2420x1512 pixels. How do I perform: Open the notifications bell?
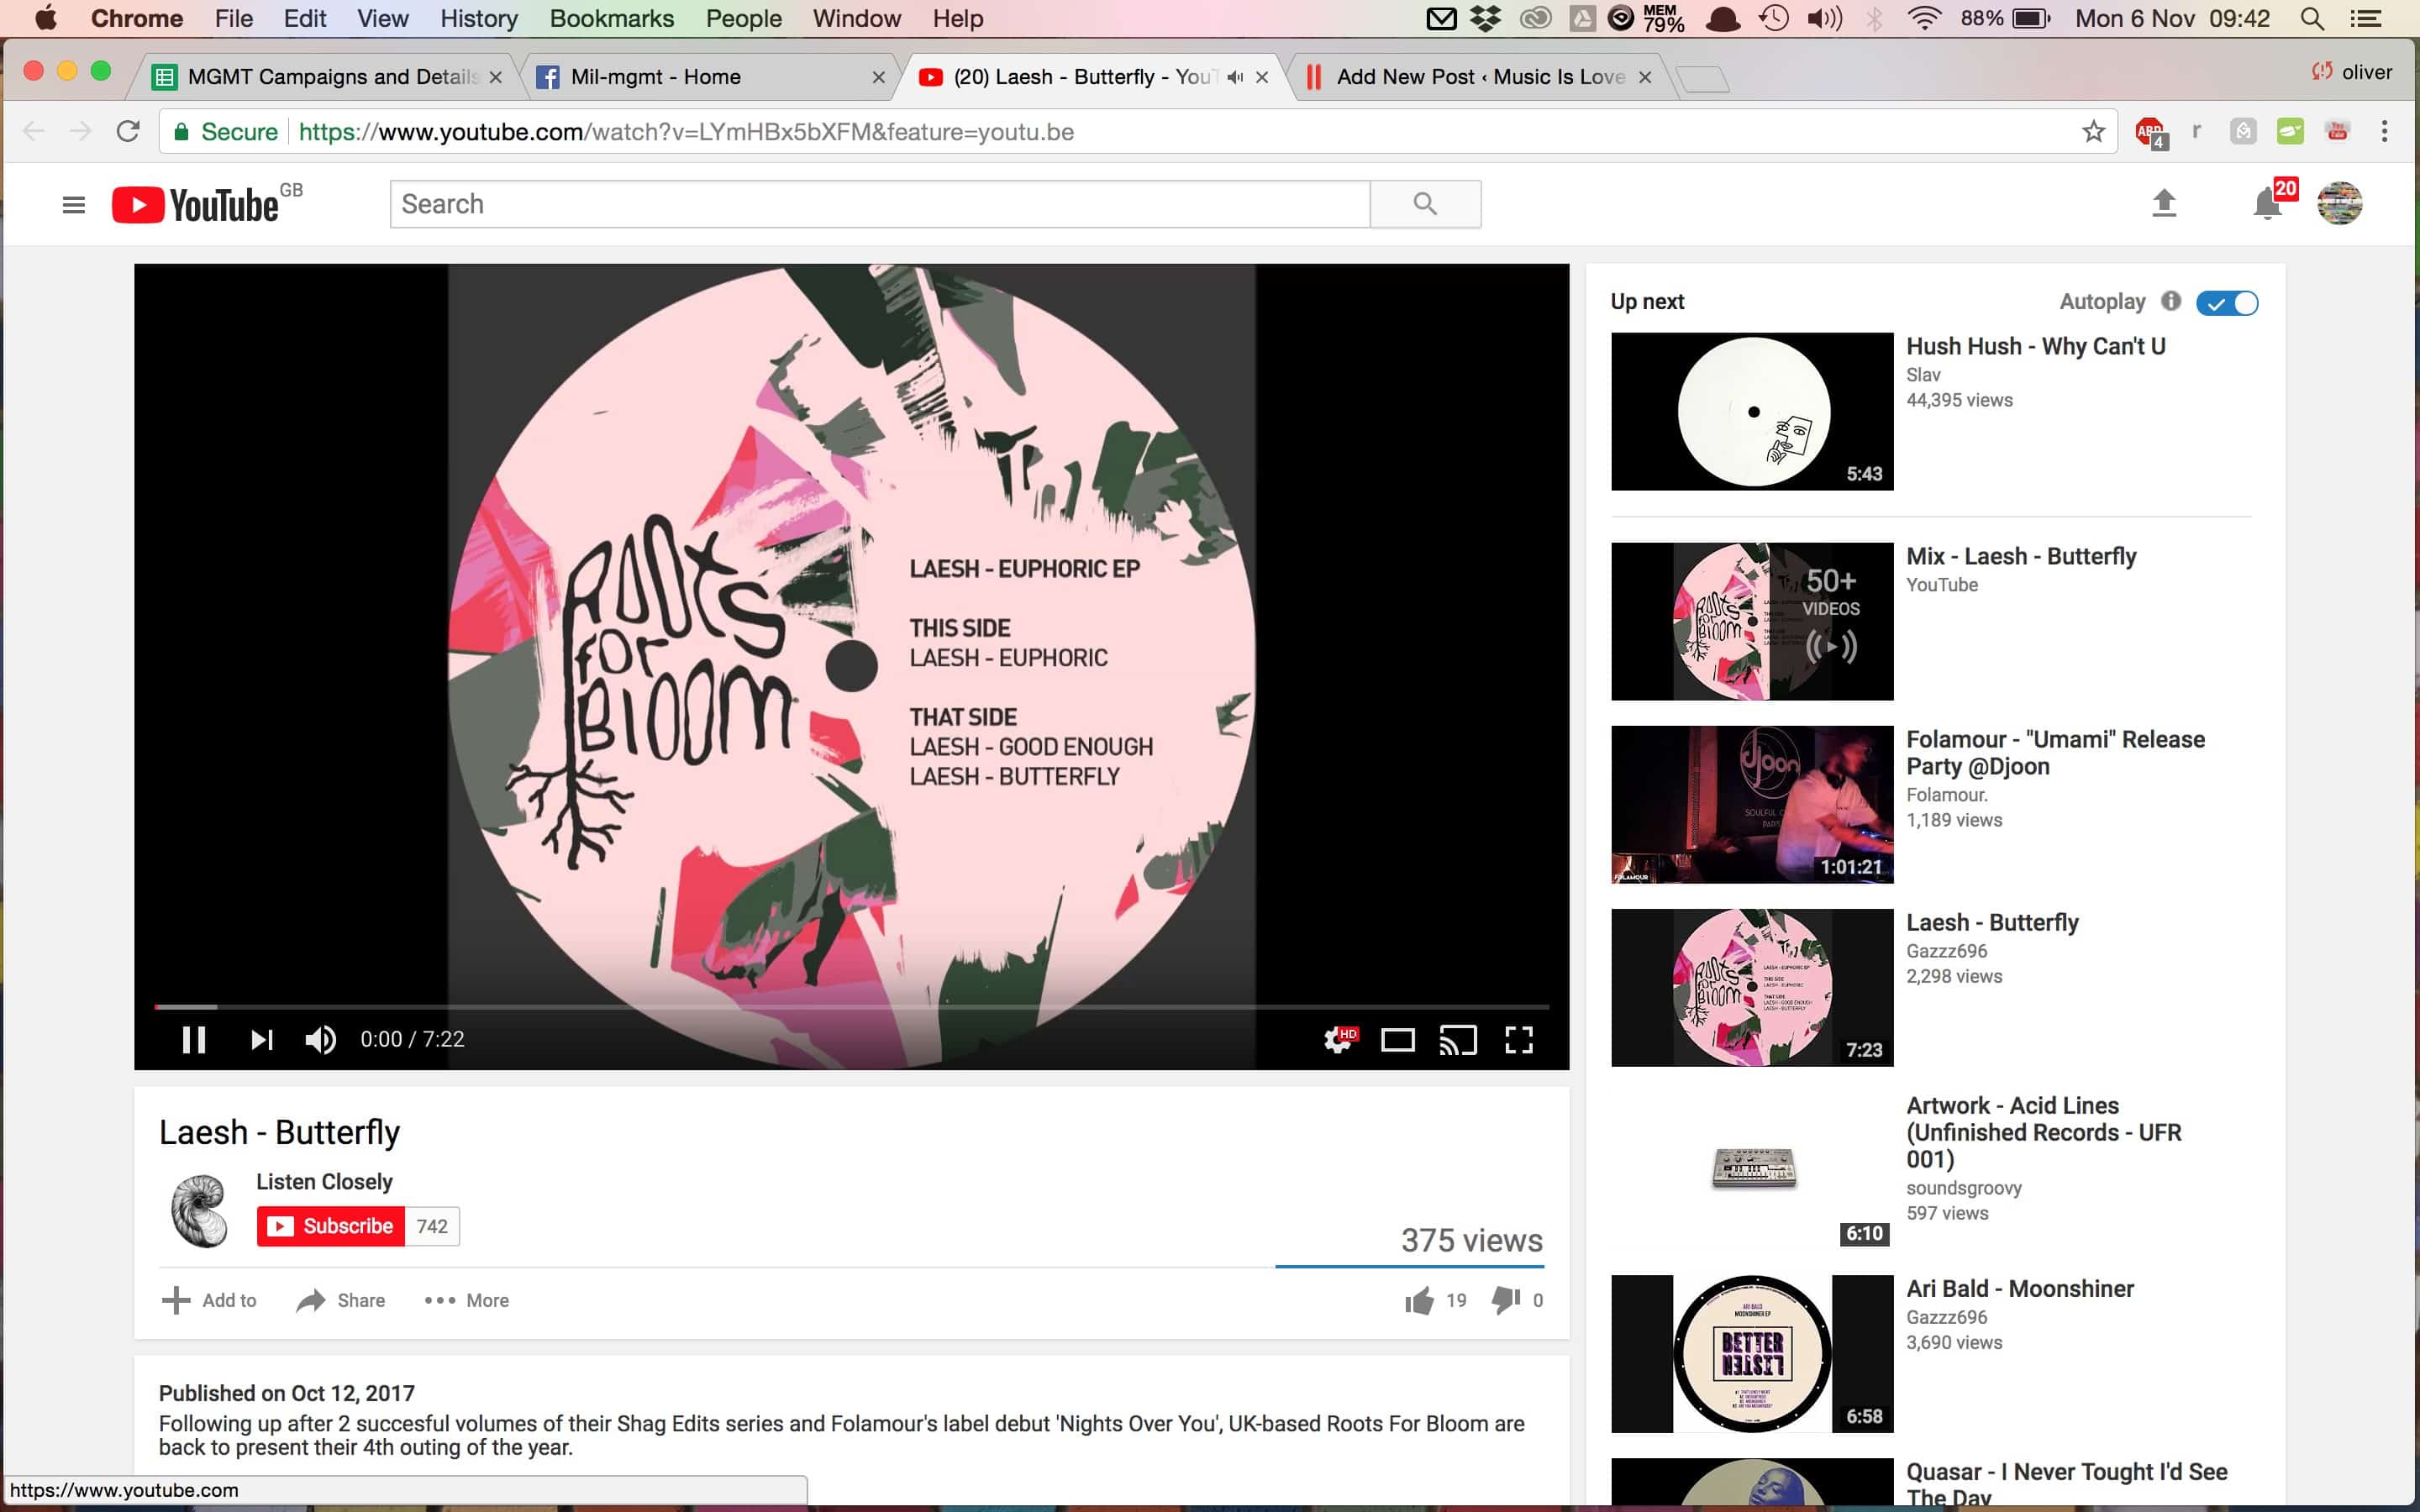[2267, 204]
